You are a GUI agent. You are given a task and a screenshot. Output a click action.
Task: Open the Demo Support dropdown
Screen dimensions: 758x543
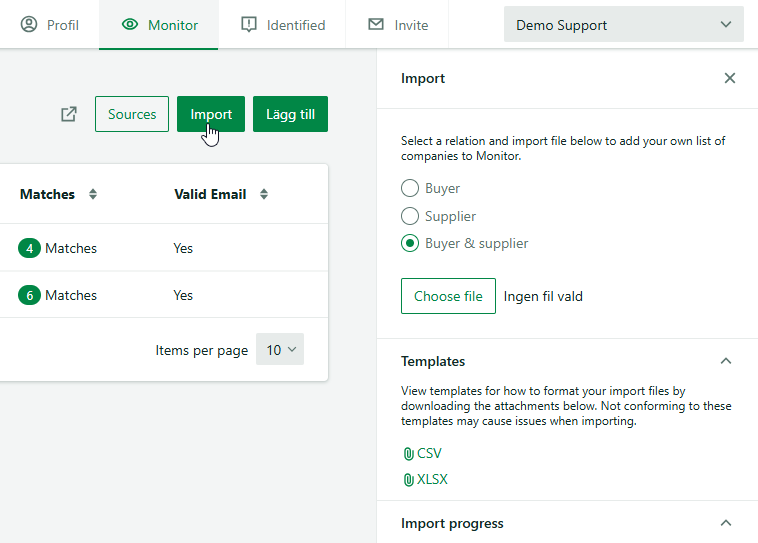pos(624,25)
